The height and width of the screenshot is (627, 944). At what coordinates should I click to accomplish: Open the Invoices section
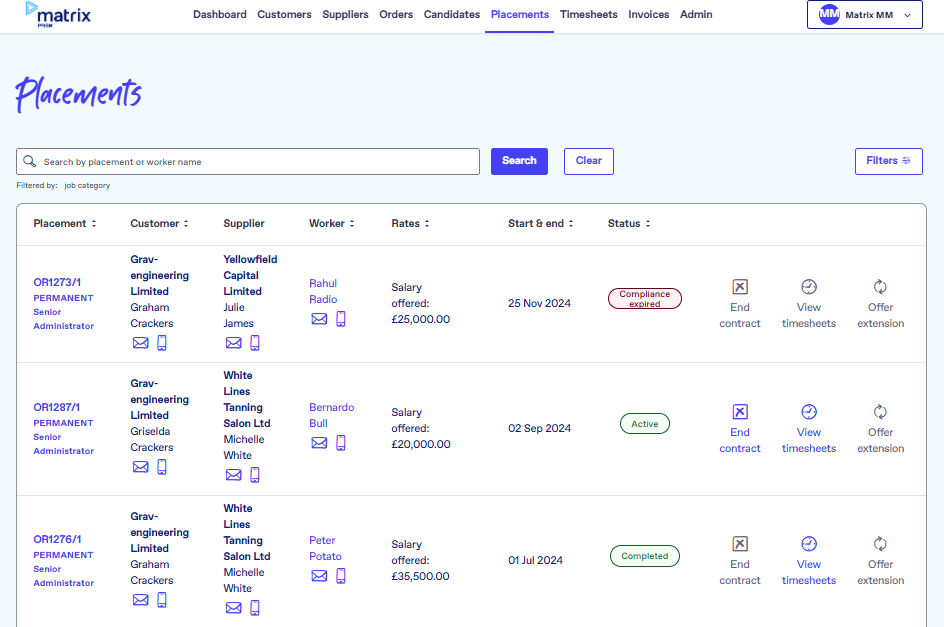(648, 14)
